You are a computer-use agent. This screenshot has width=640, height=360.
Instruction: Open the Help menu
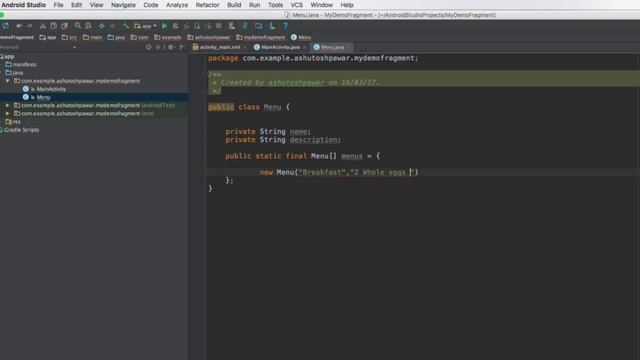click(347, 5)
